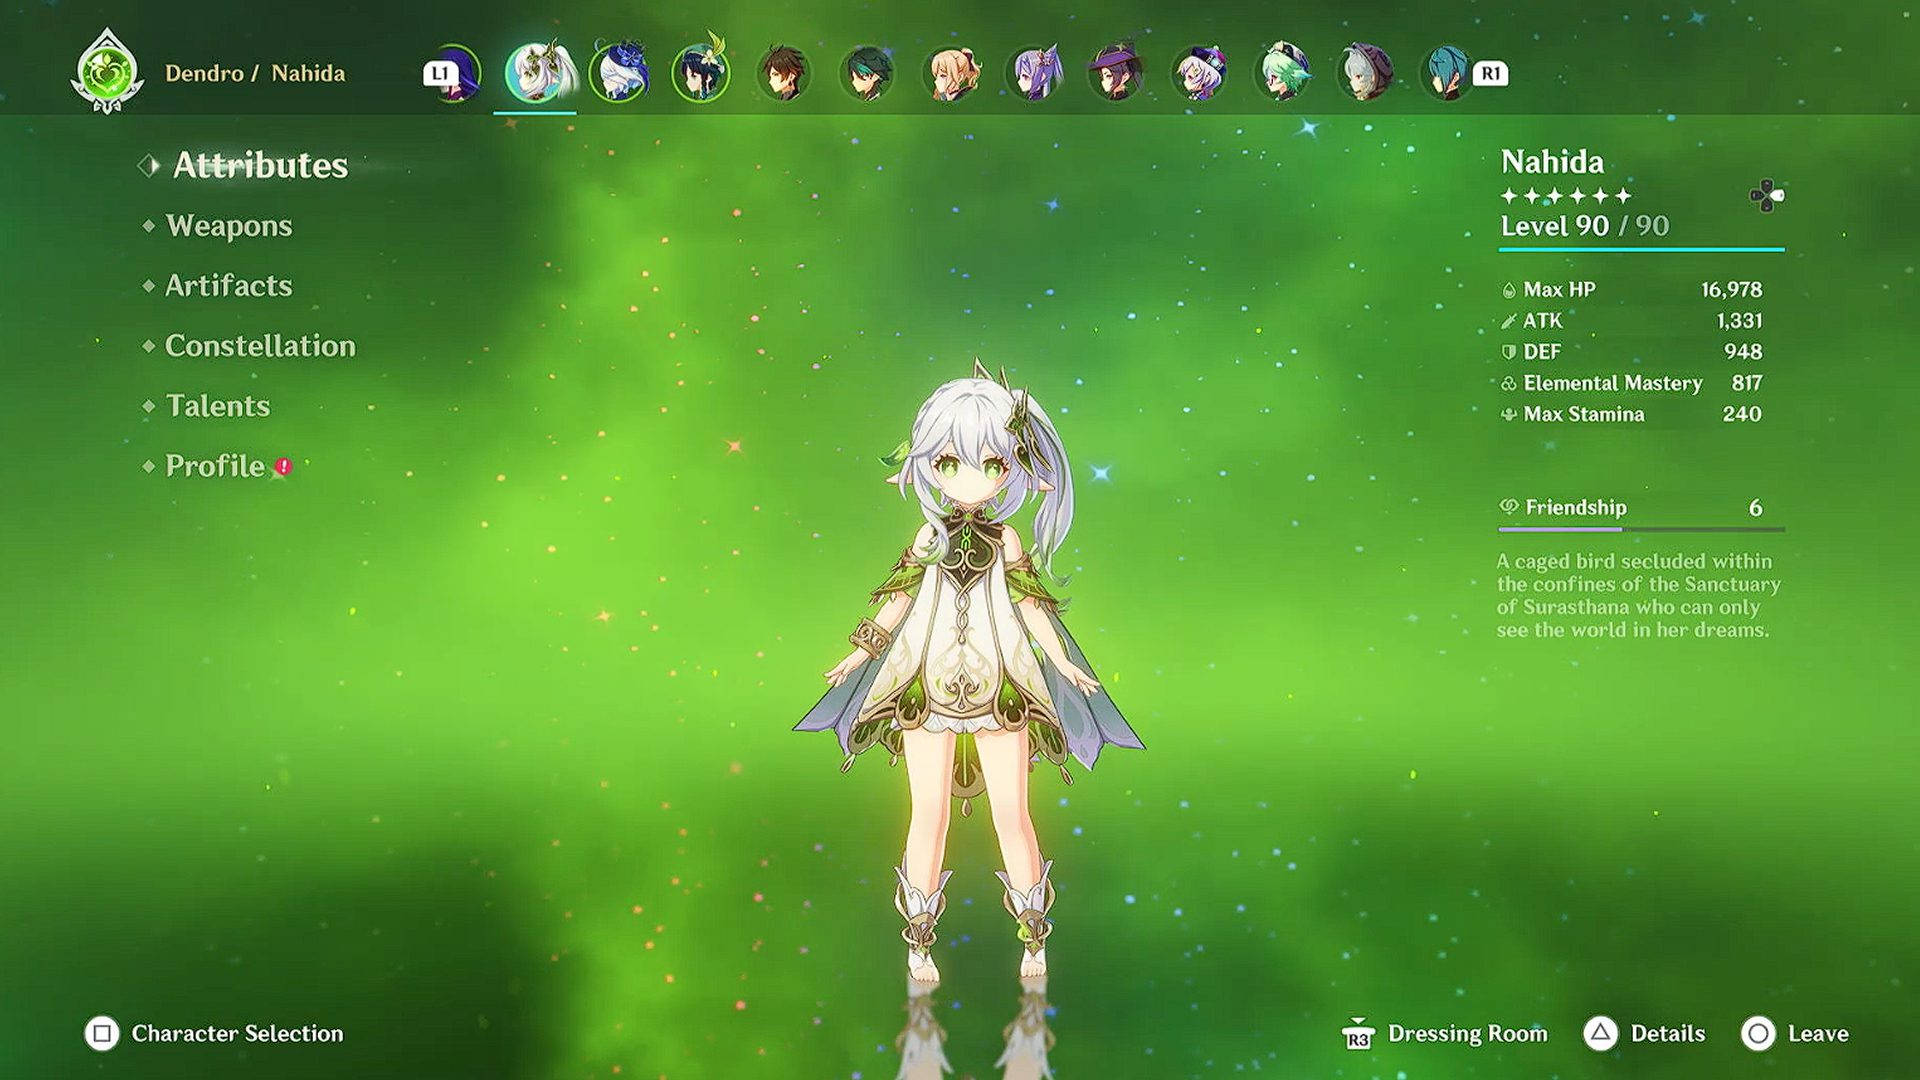Select the dark green-haired Xiao portrait
Image resolution: width=1920 pixels, height=1080 pixels.
click(867, 73)
